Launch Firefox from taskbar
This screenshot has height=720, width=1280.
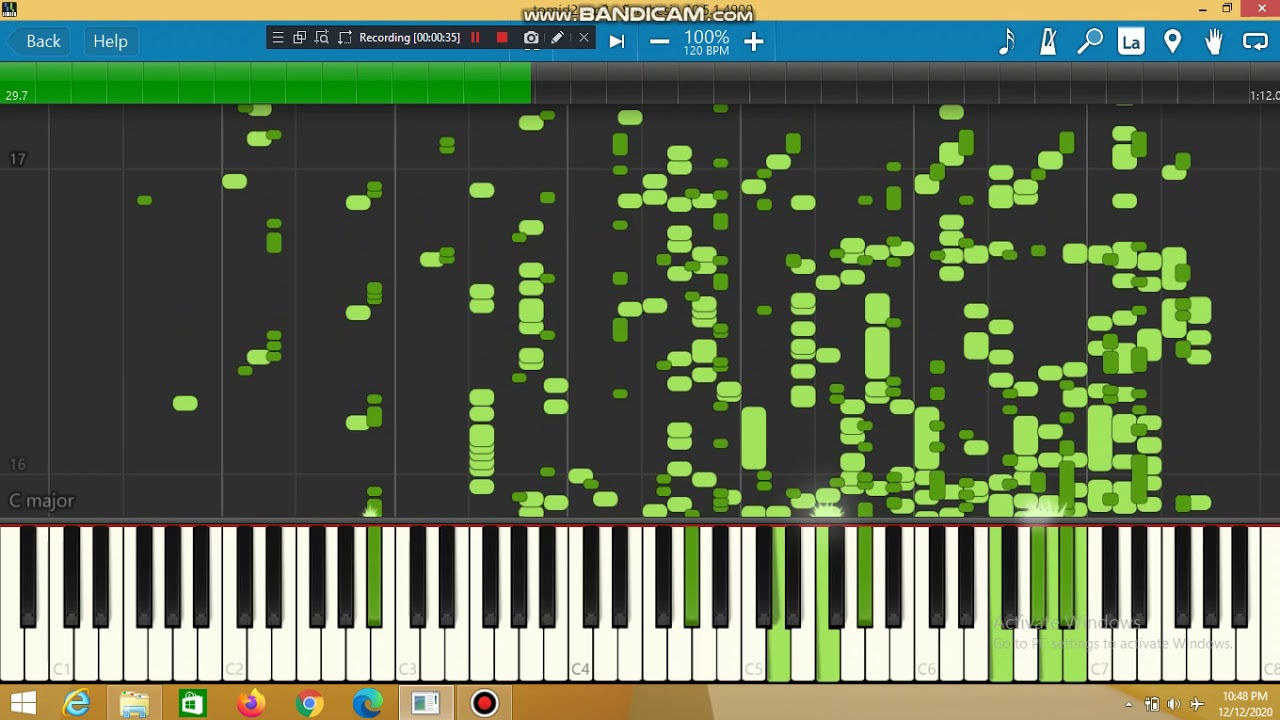click(x=251, y=704)
